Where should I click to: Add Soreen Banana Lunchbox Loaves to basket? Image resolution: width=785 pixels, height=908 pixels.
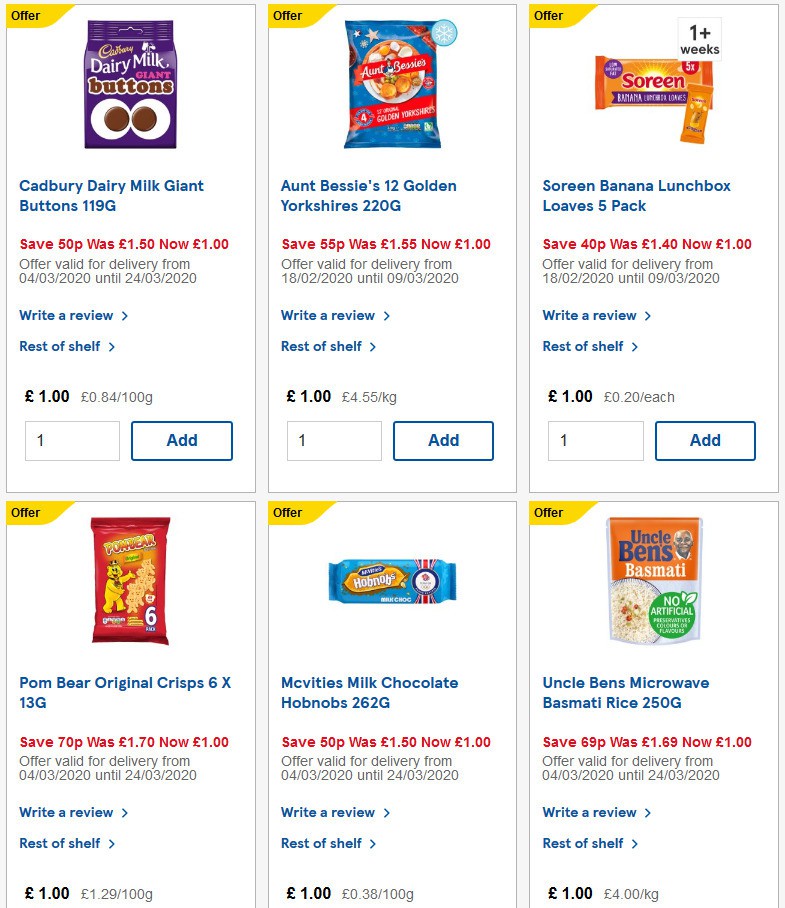[x=705, y=440]
